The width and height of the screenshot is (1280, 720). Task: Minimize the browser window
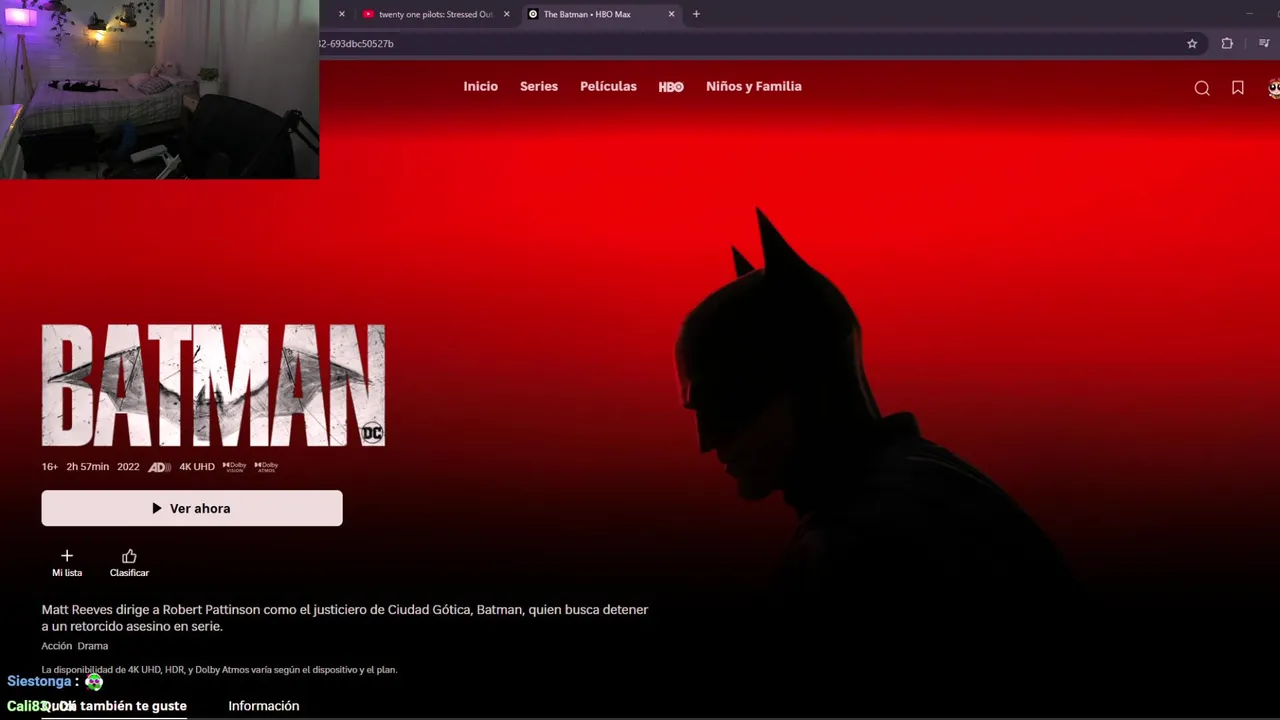click(1249, 14)
